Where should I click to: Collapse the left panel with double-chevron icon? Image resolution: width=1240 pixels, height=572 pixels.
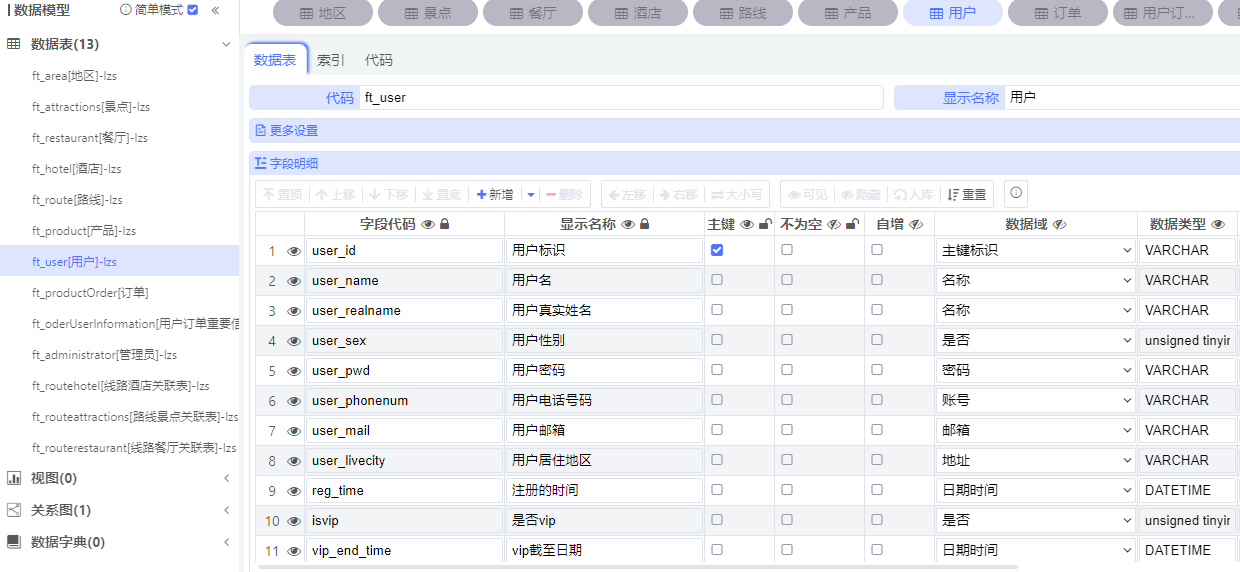[215, 10]
